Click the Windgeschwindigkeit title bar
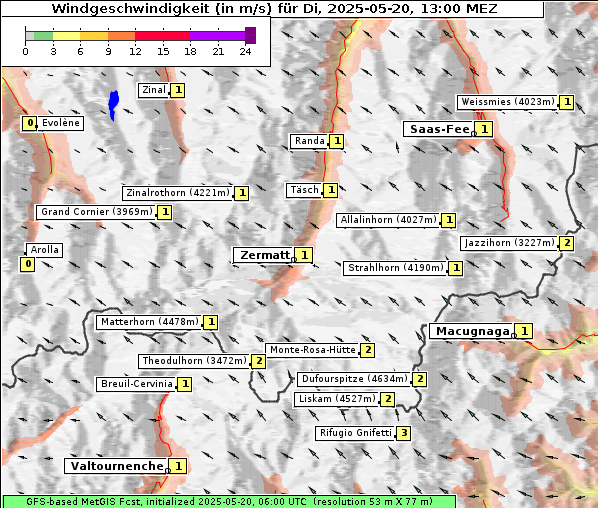598x508 pixels. (x=273, y=9)
